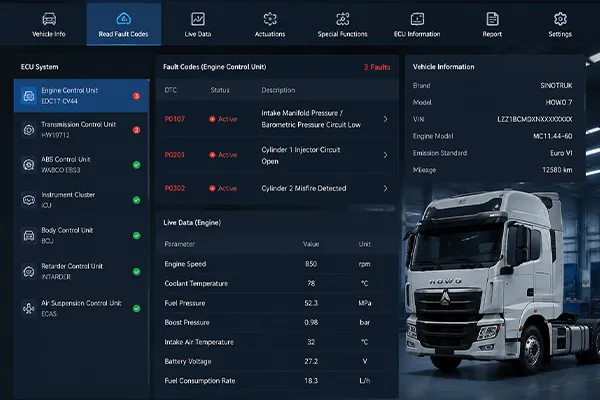600x400 pixels.
Task: Click 'Cylinder 1 Injector Circuit Open' description
Action: click(x=301, y=155)
